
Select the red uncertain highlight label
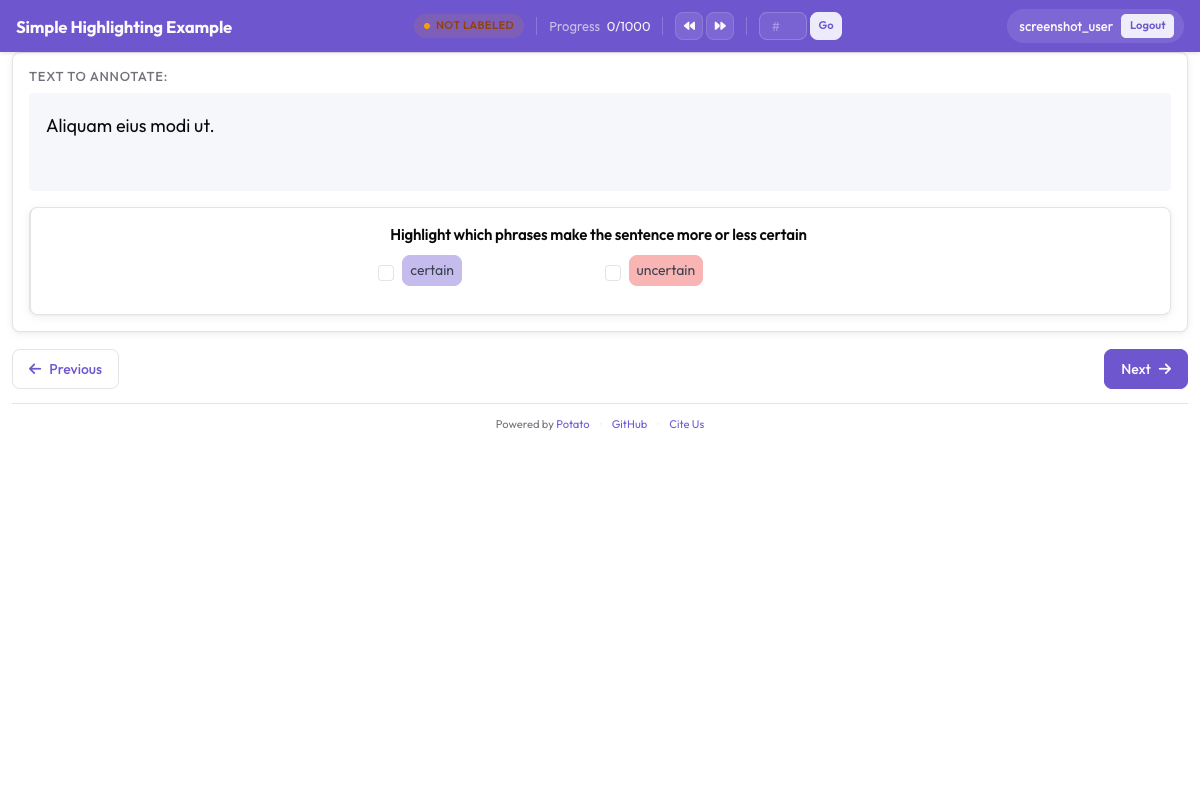click(665, 270)
